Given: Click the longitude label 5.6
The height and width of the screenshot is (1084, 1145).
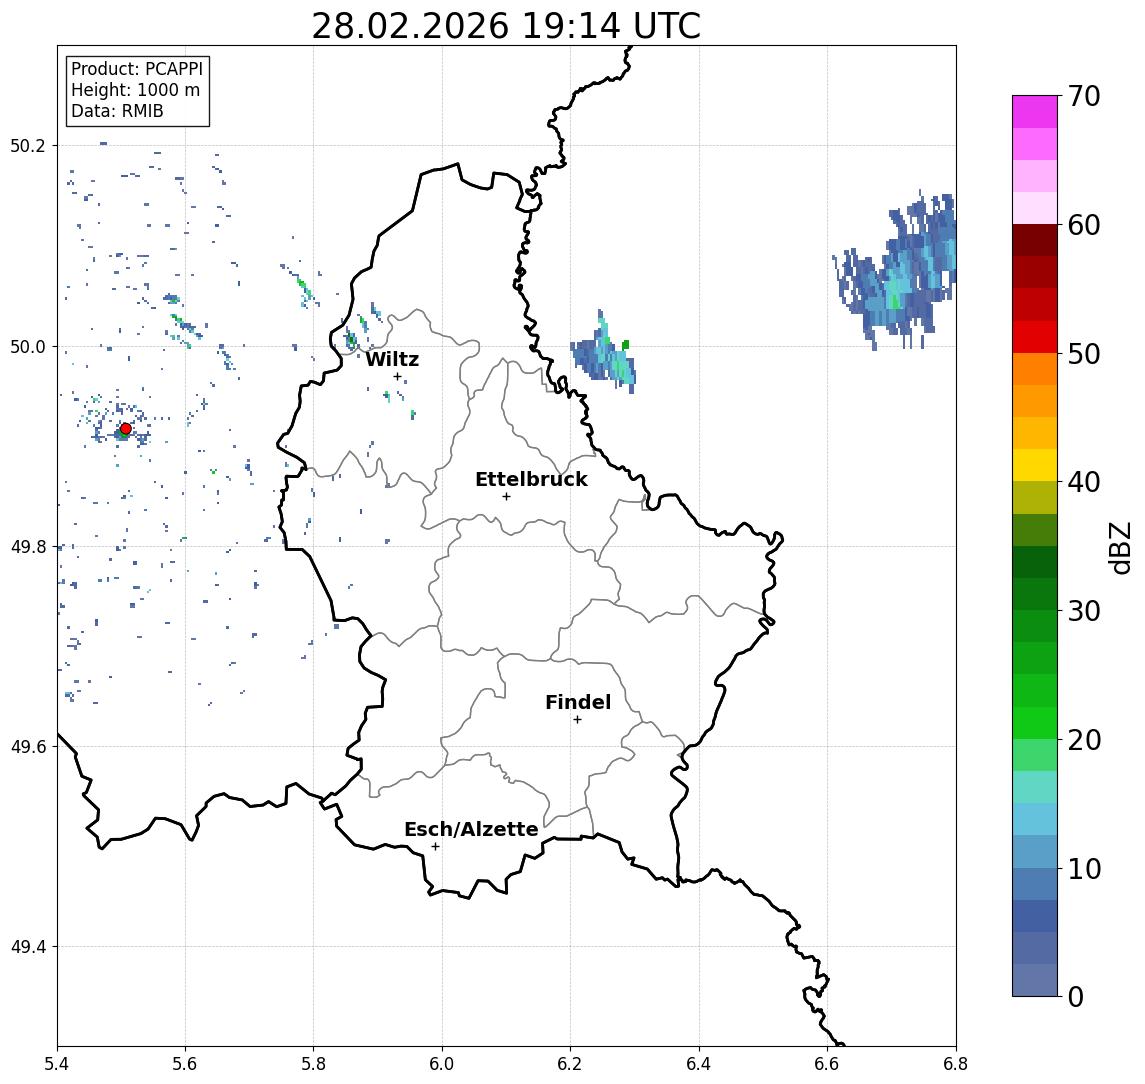Looking at the screenshot, I should (185, 1064).
